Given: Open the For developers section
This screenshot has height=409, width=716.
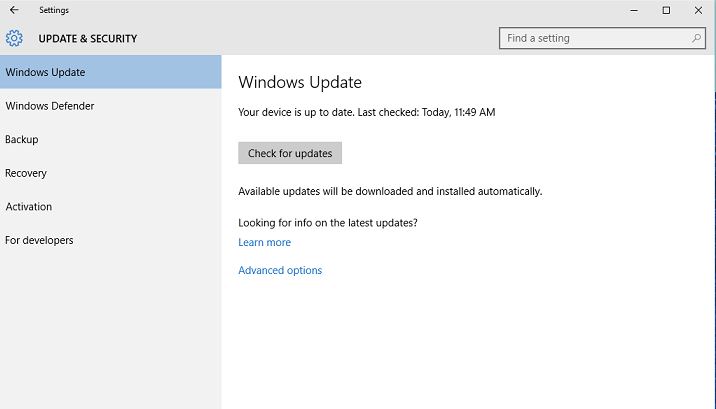Looking at the screenshot, I should 111,240.
